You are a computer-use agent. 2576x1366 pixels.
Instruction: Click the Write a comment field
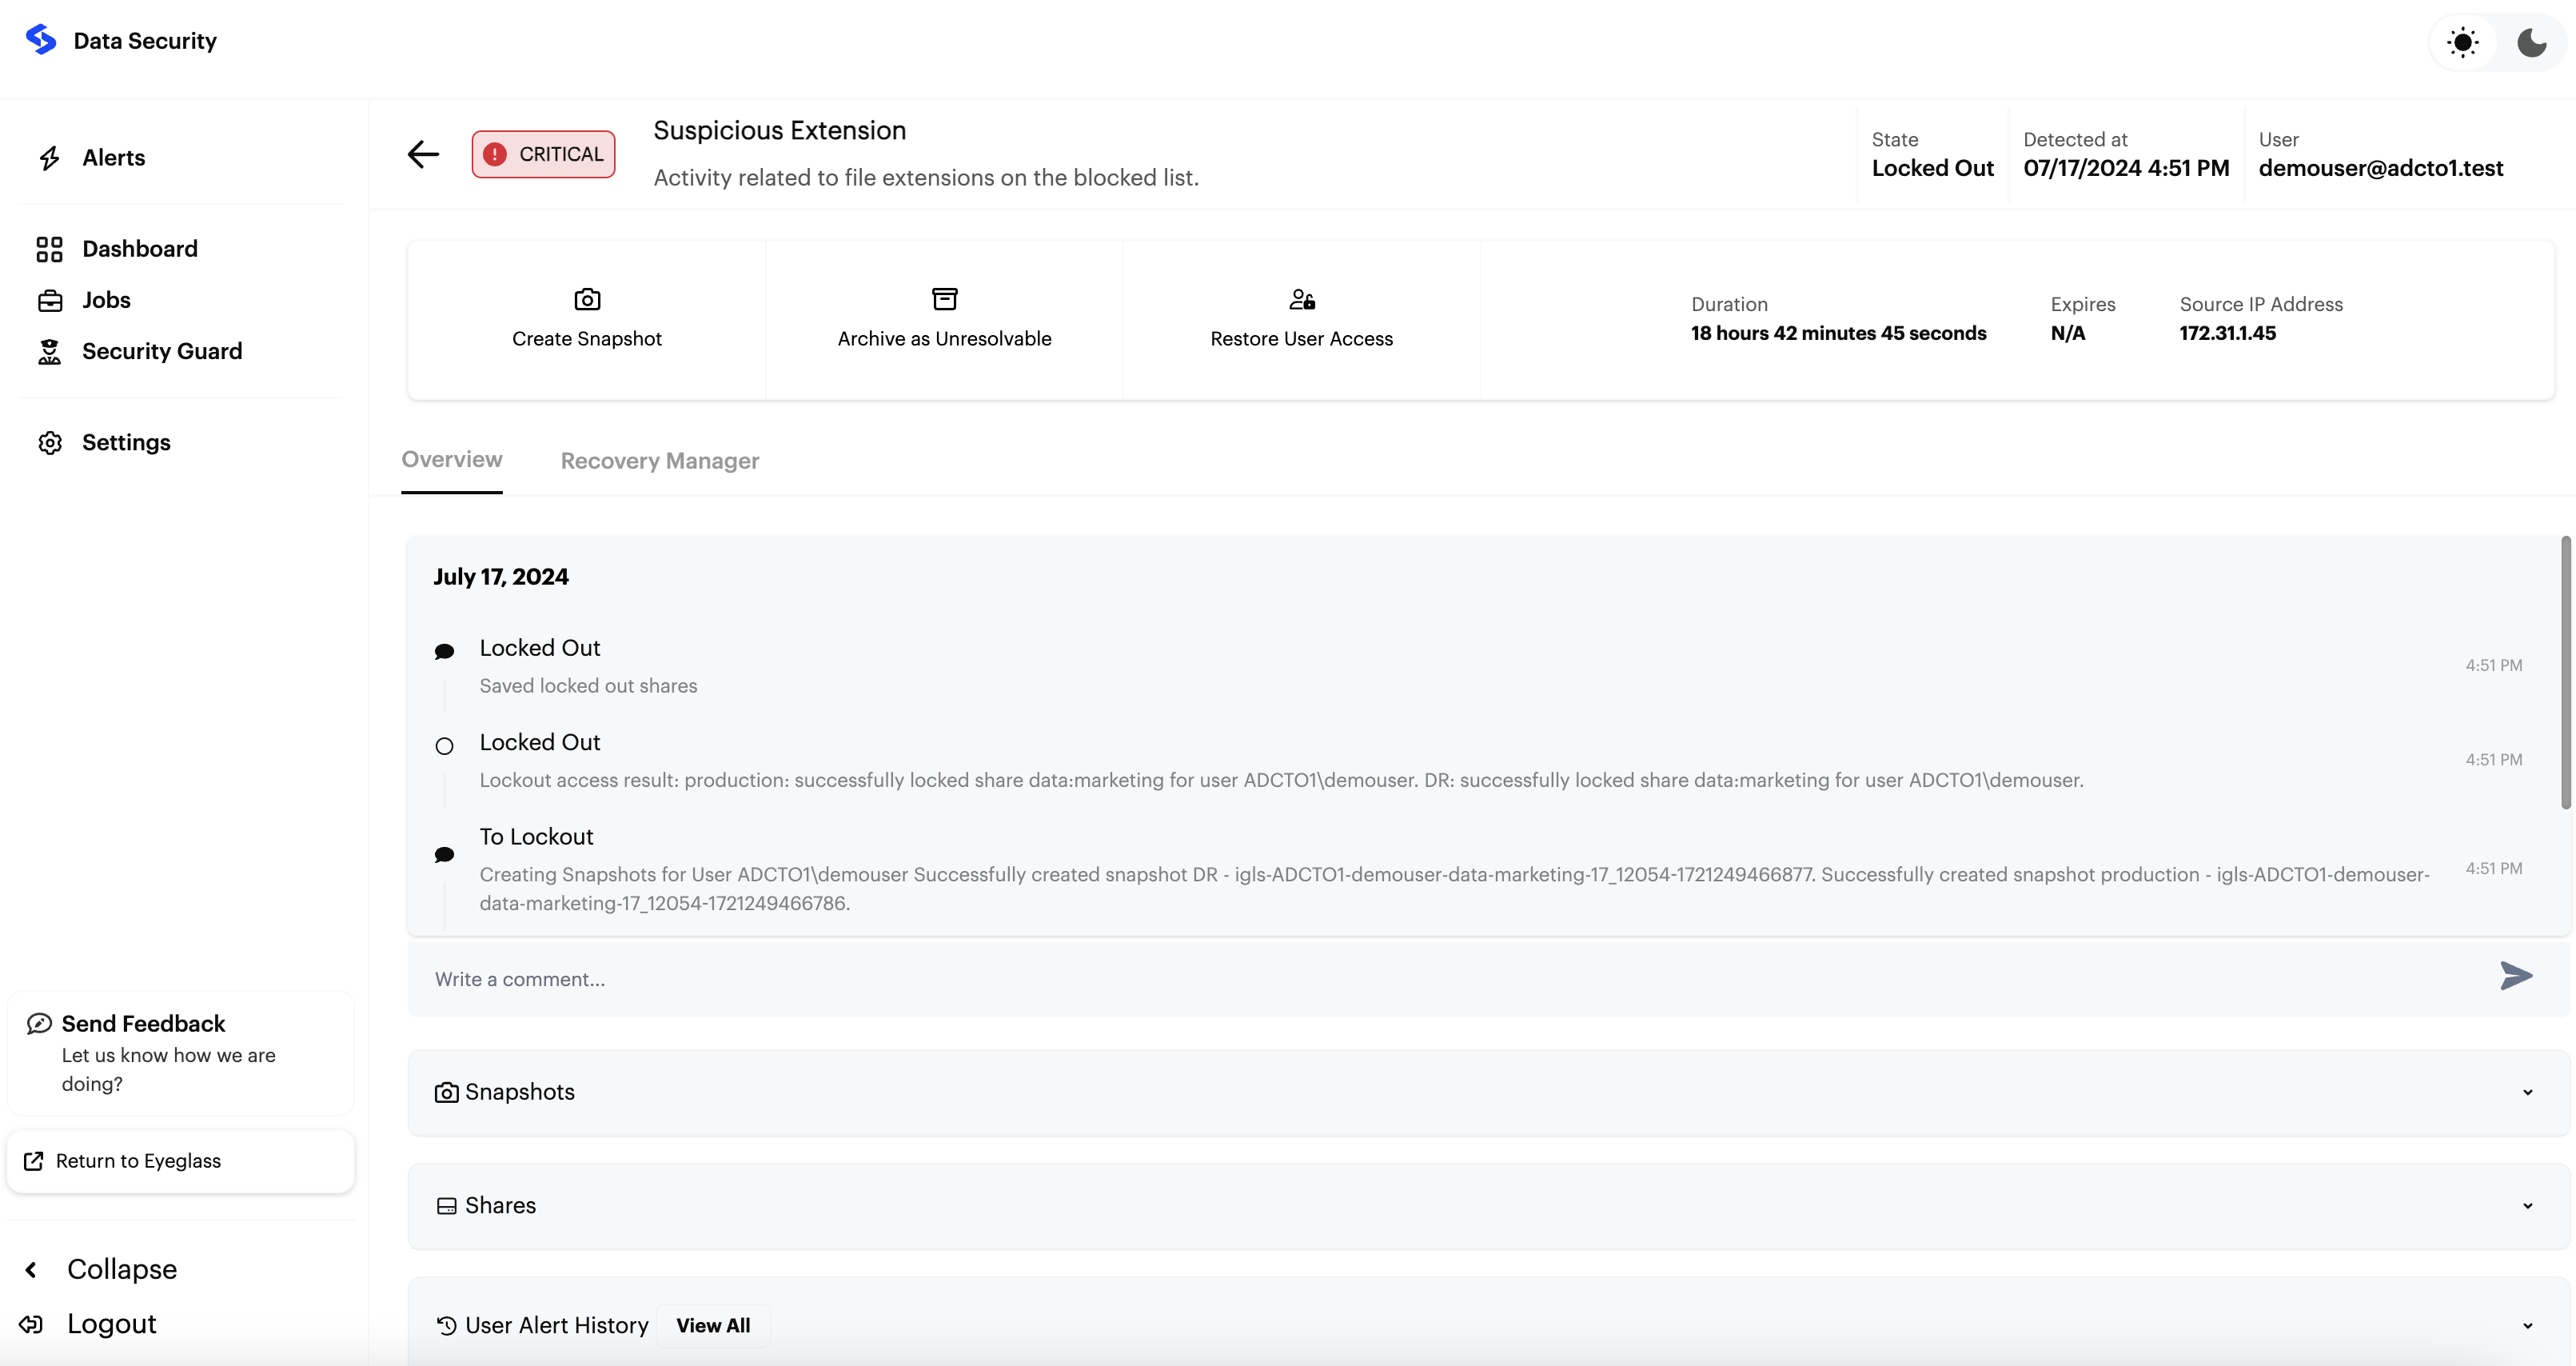point(1400,979)
